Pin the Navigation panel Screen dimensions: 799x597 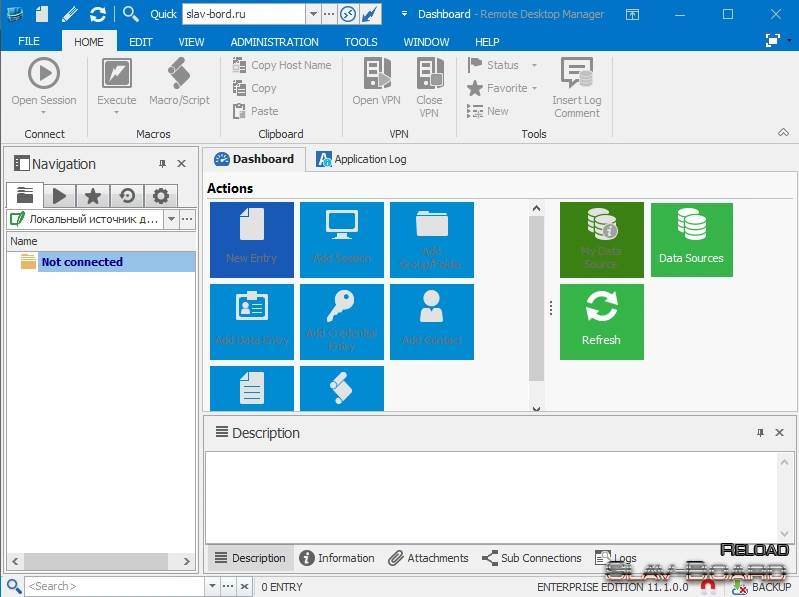pos(163,164)
